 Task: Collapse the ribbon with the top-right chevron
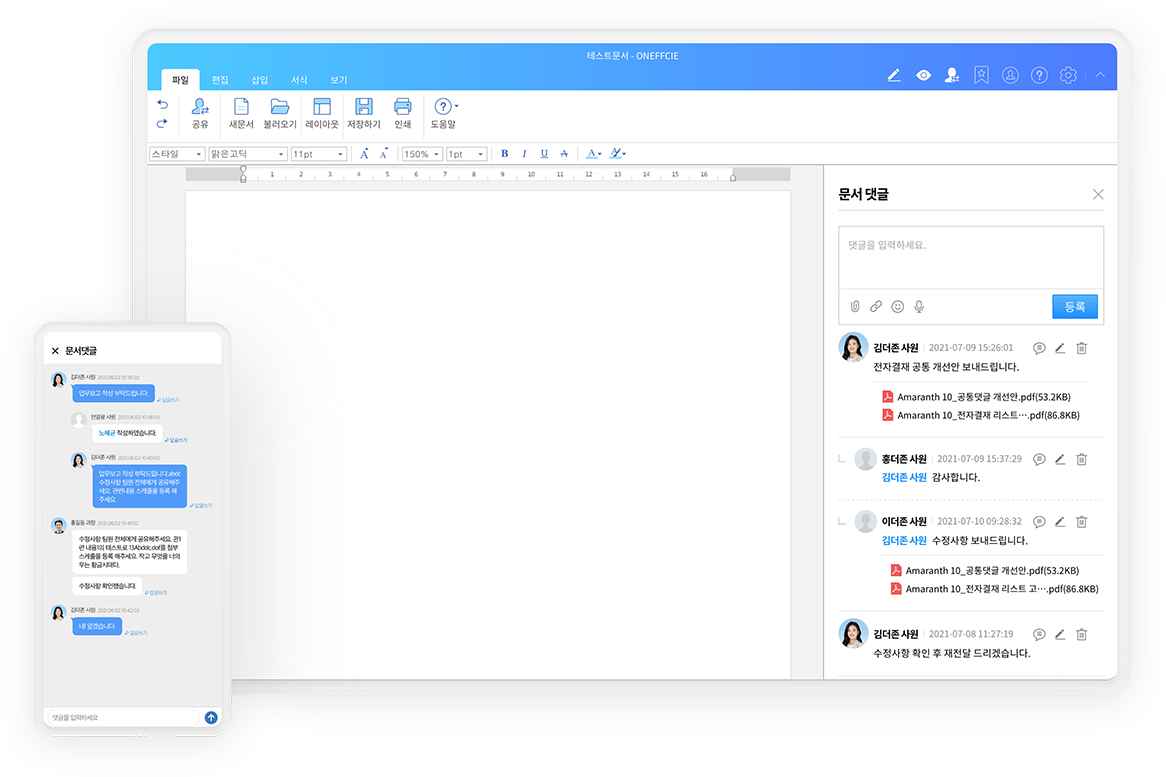[x=1100, y=75]
